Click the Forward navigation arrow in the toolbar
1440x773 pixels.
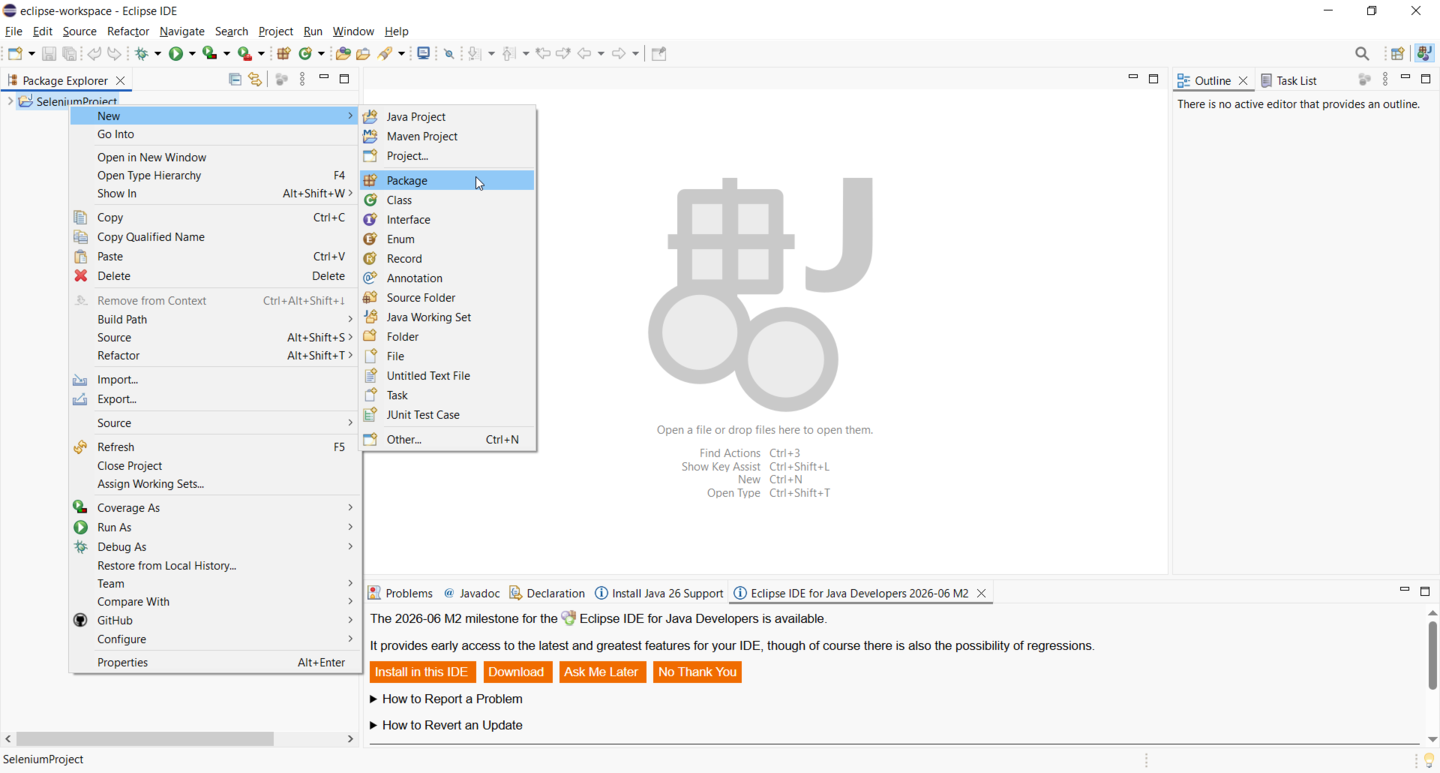(619, 54)
